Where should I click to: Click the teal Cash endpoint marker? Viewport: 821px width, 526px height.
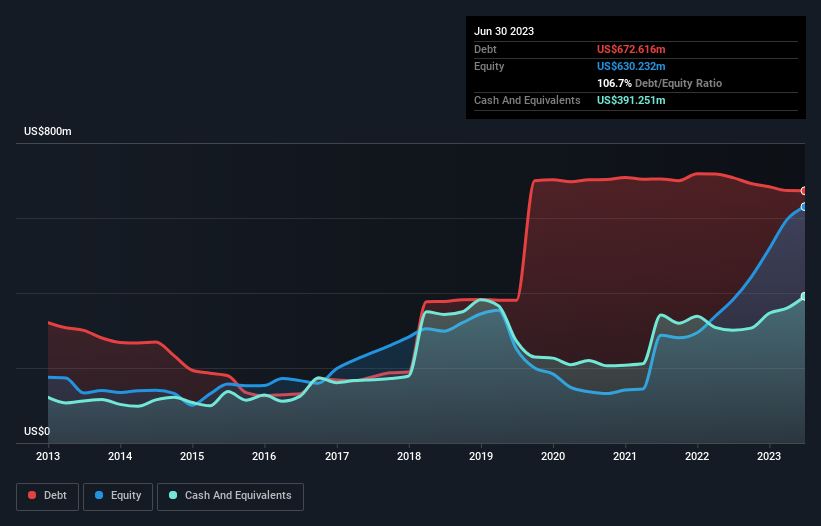[x=804, y=296]
